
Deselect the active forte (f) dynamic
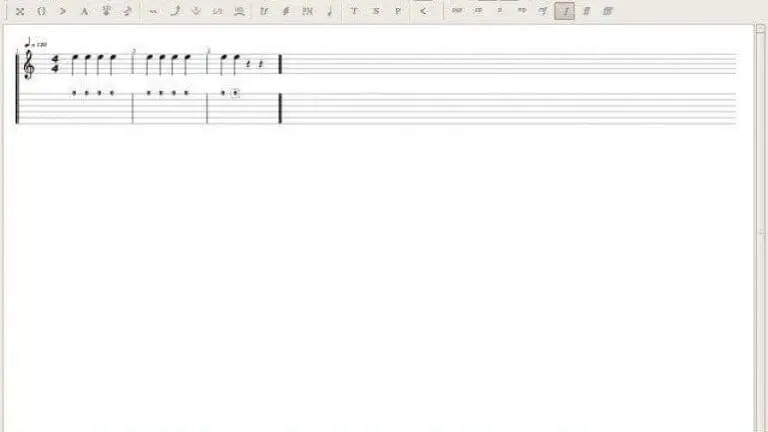[565, 11]
